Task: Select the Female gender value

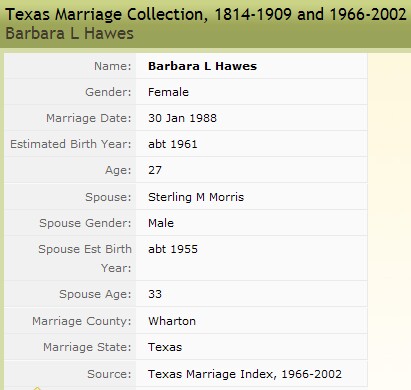Action: [x=168, y=92]
